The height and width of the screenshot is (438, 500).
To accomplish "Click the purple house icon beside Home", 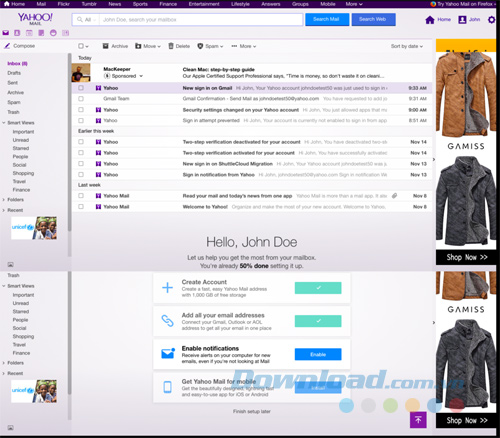I will [430, 20].
